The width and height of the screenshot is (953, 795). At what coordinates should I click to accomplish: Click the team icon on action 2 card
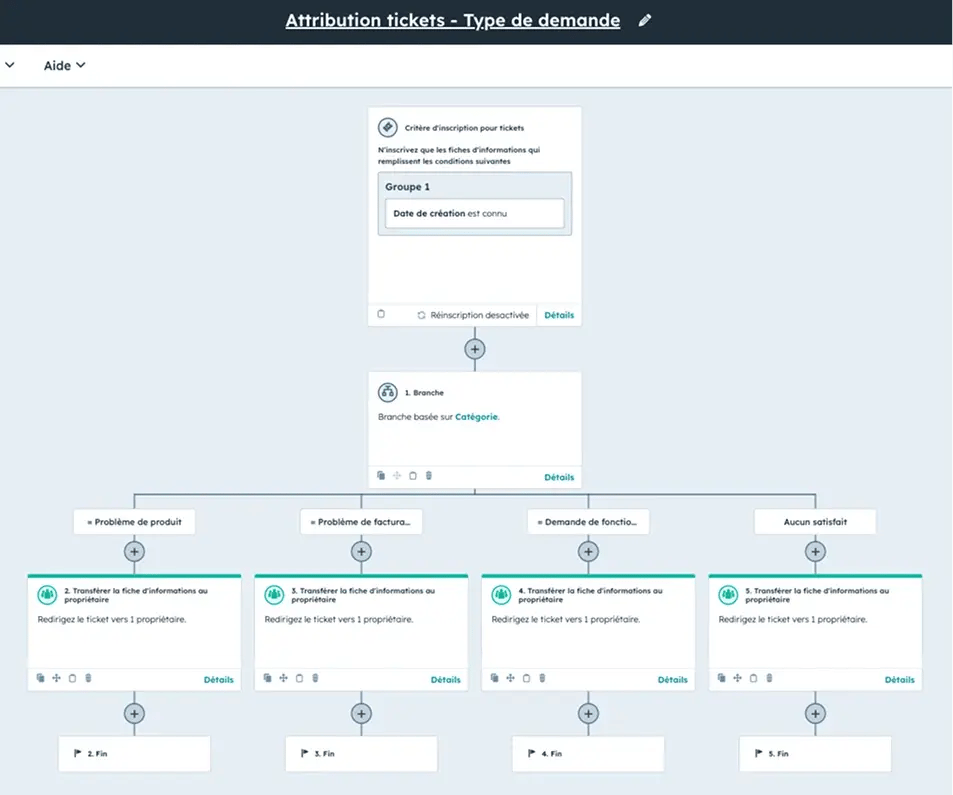47,594
